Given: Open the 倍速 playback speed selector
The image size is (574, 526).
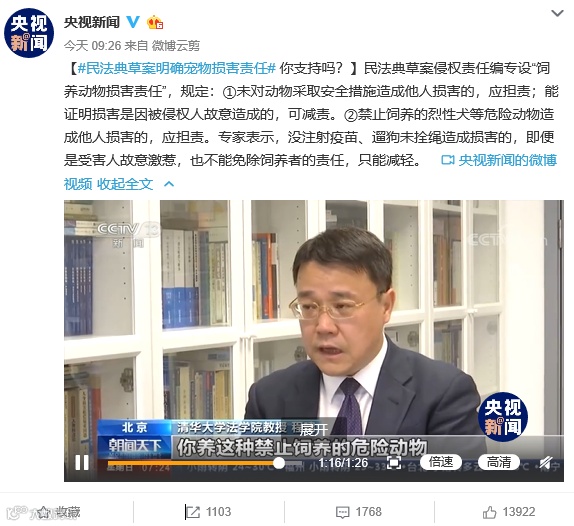Looking at the screenshot, I should (x=441, y=462).
